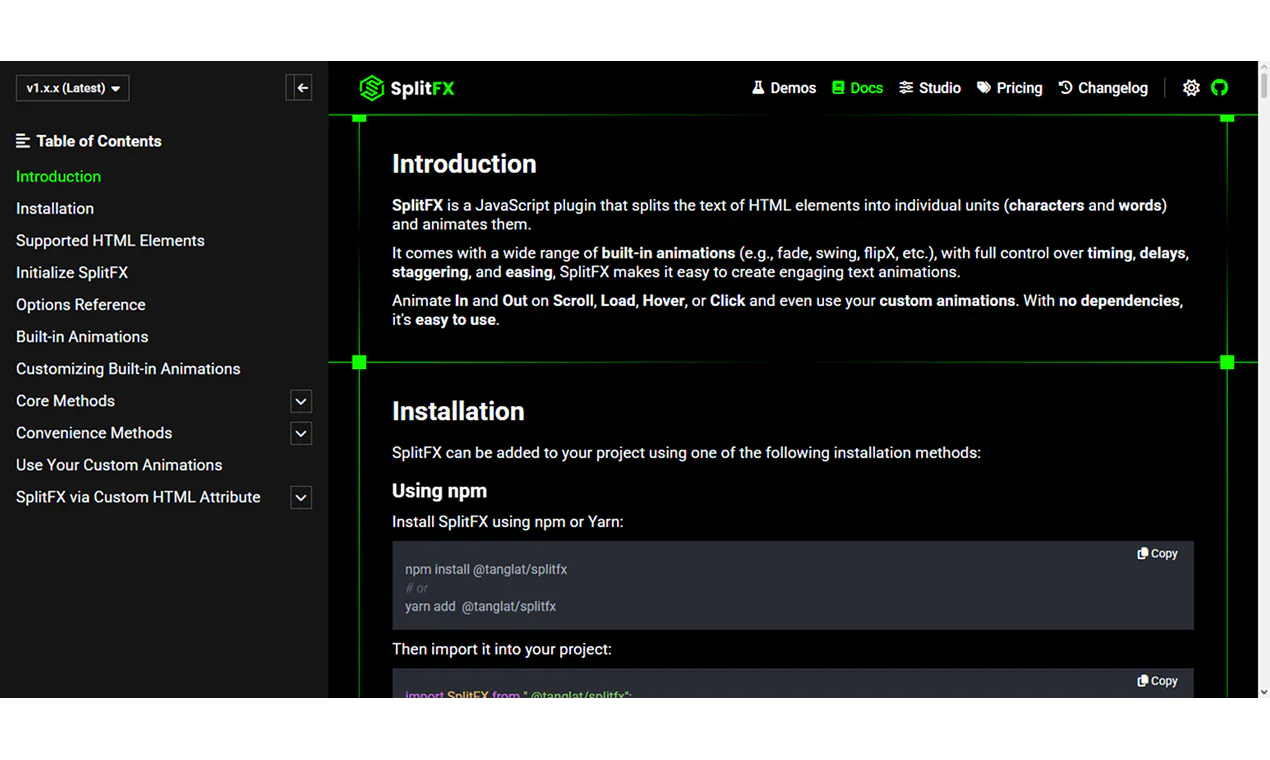Expand the Core Methods section
The image size is (1270, 760).
click(301, 401)
